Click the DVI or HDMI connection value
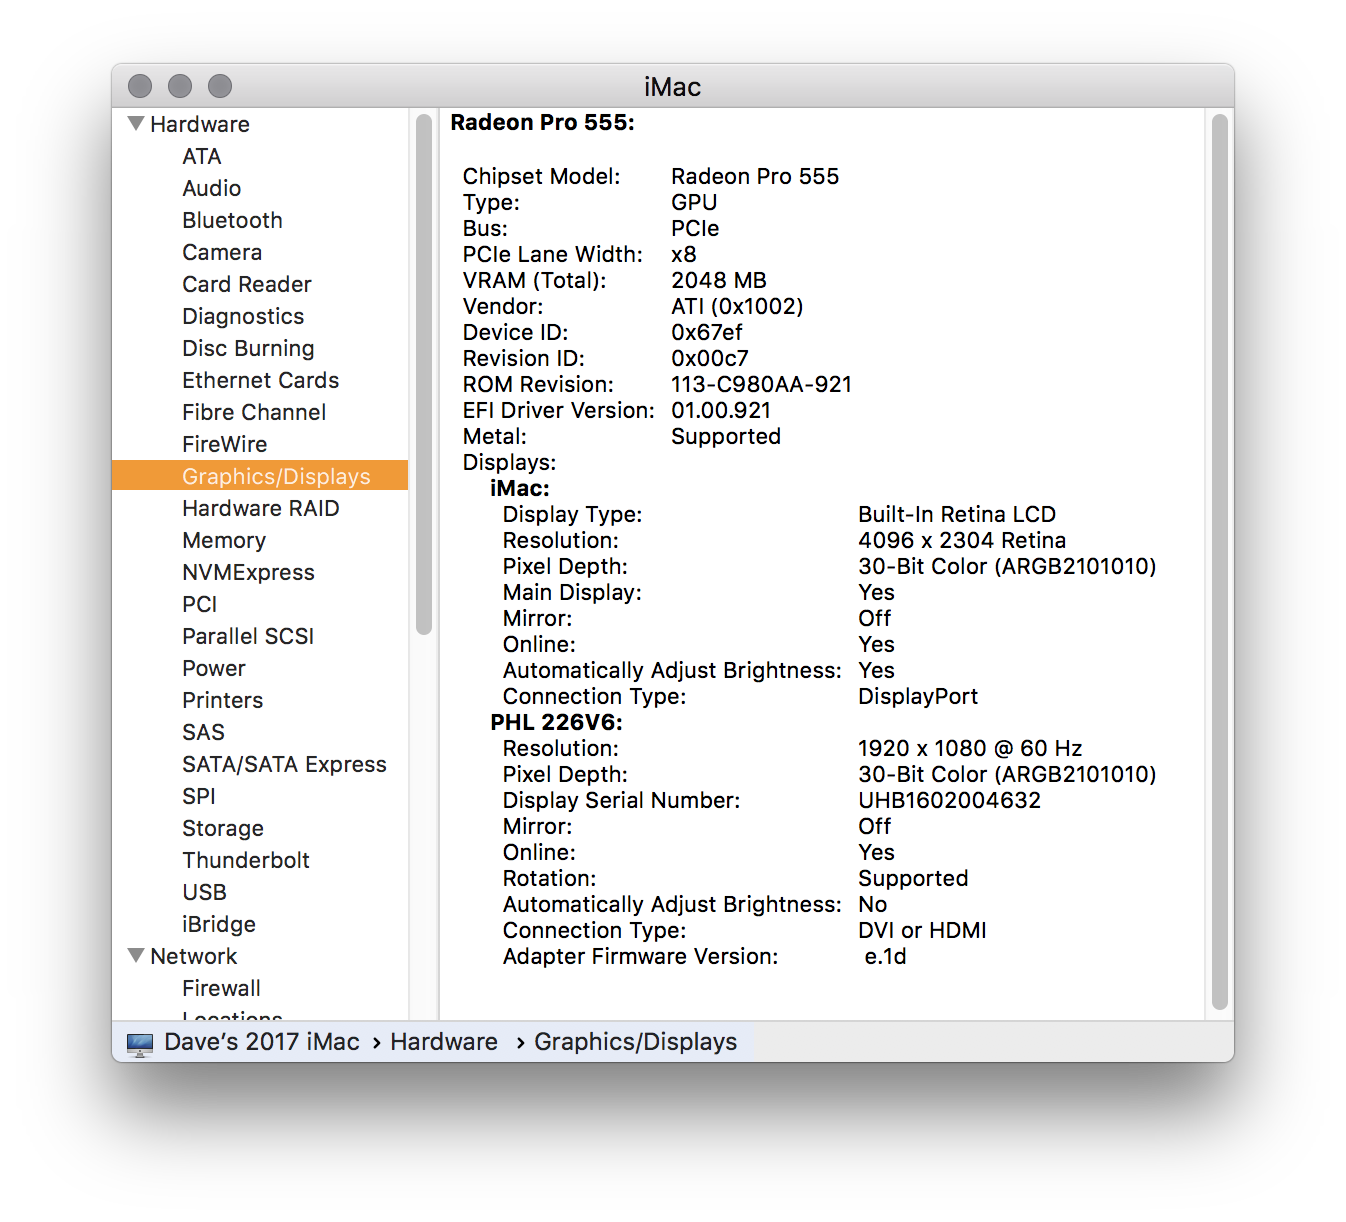Image resolution: width=1346 pixels, height=1222 pixels. [922, 930]
